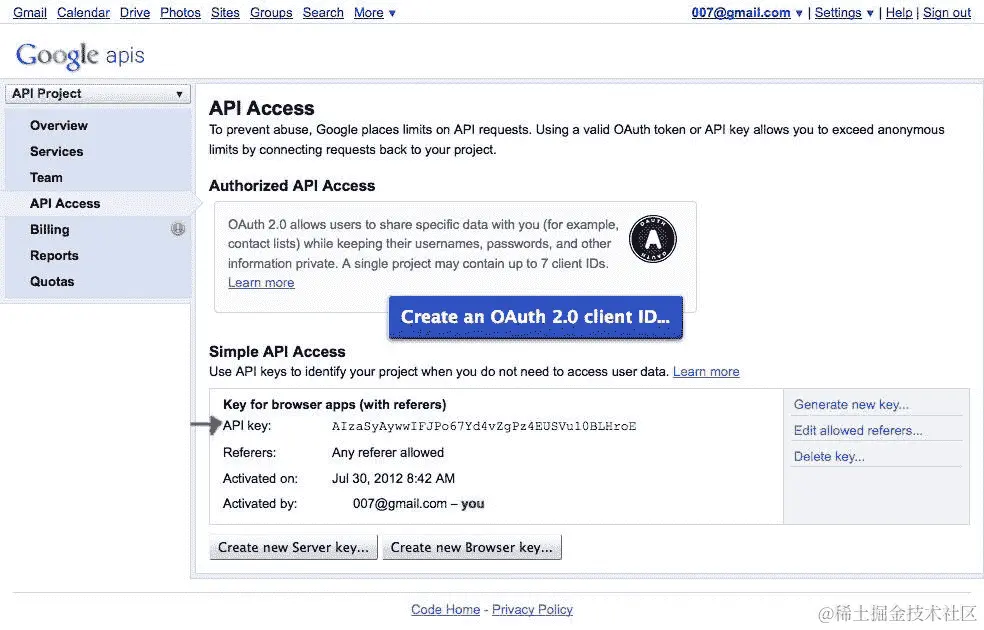Select Team in the sidebar
This screenshot has height=630, width=984.
point(46,178)
